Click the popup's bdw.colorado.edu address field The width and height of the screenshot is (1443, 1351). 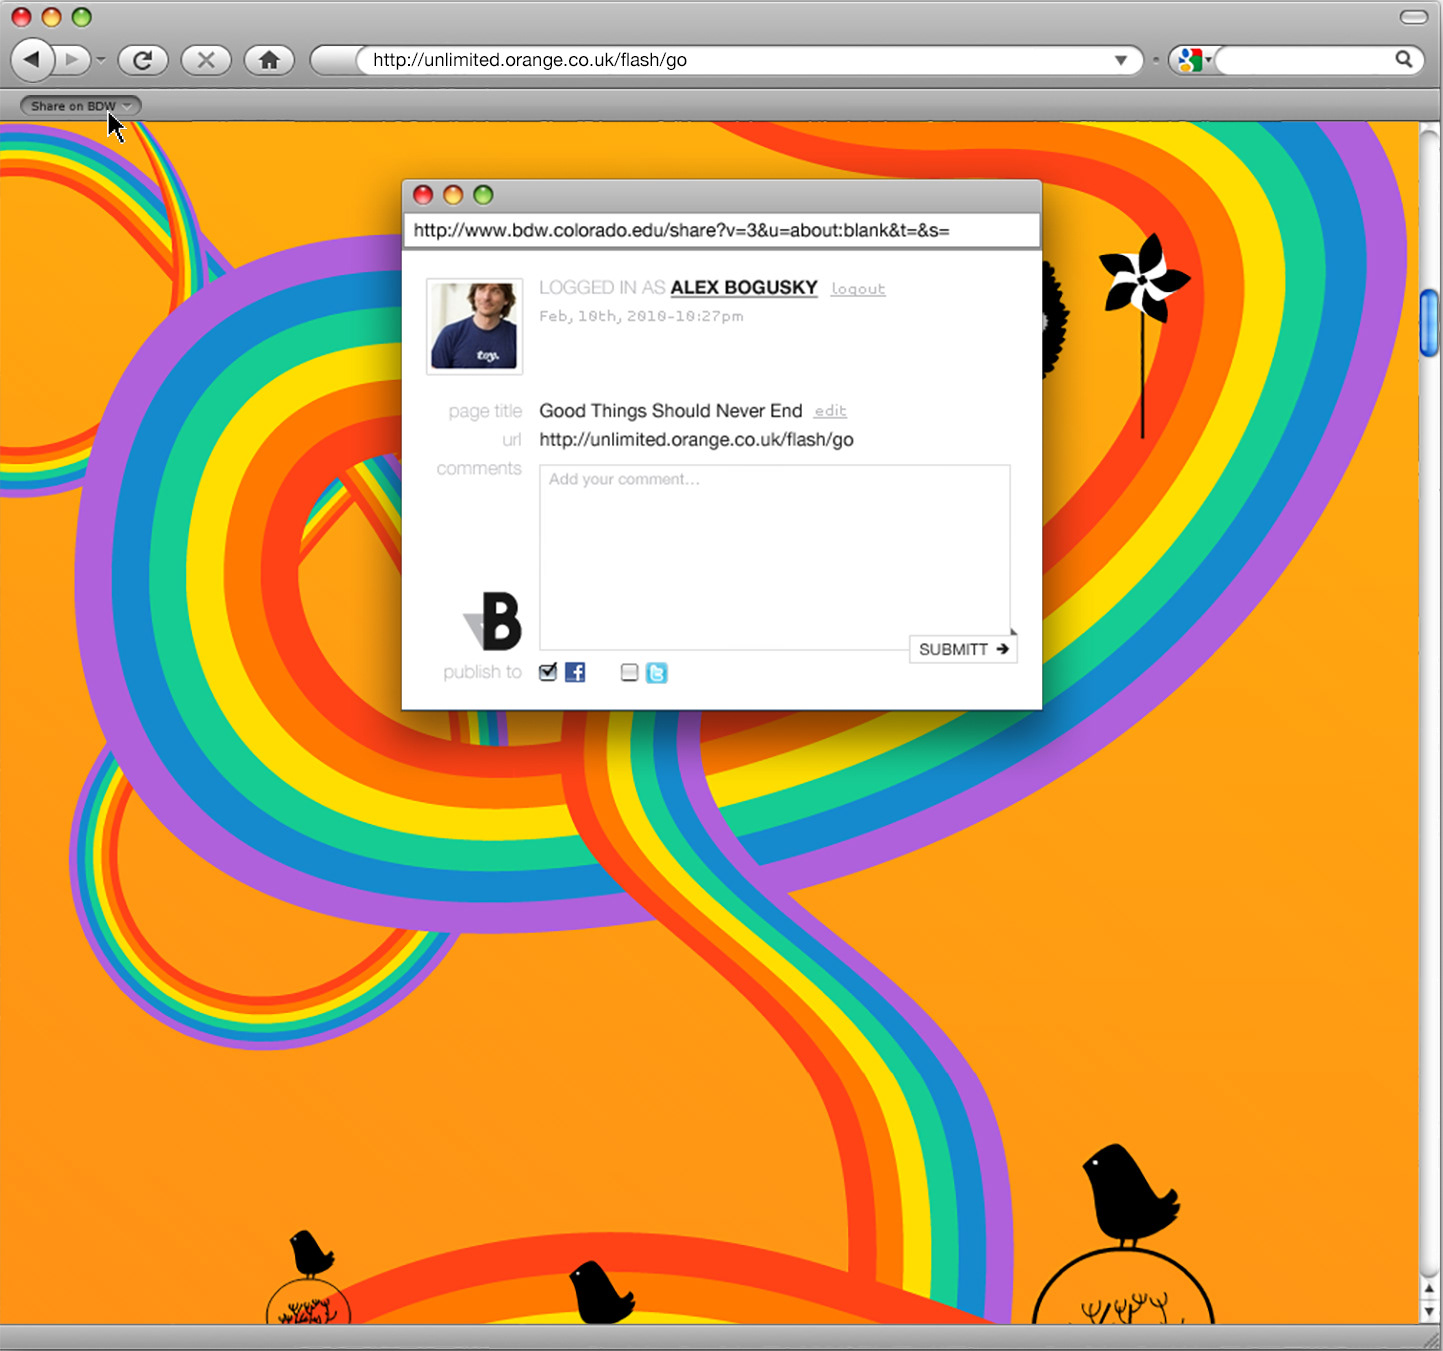click(x=721, y=230)
